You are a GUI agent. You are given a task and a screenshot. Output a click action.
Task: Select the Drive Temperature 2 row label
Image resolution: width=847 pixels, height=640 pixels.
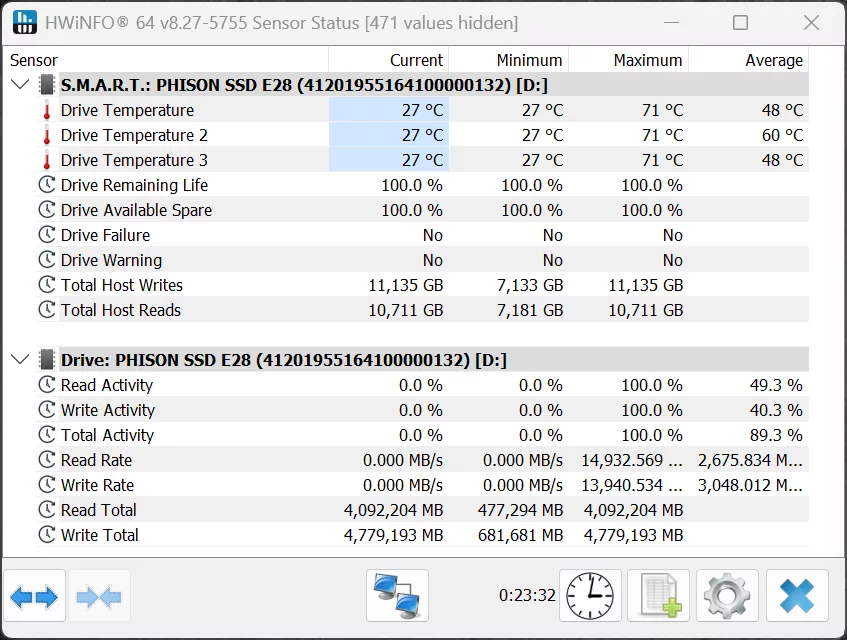click(134, 135)
